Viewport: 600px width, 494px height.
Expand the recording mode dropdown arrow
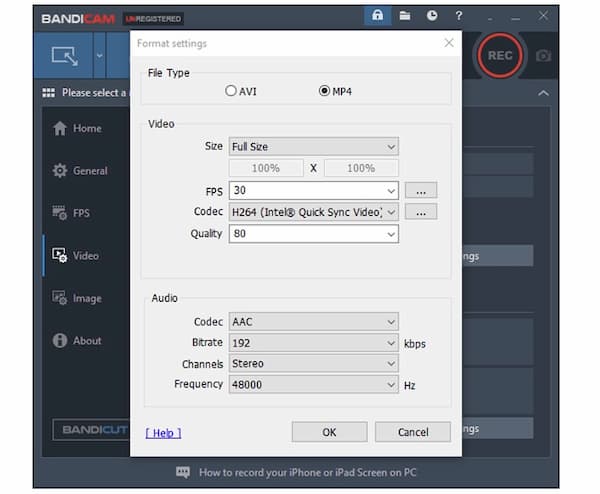[x=99, y=56]
